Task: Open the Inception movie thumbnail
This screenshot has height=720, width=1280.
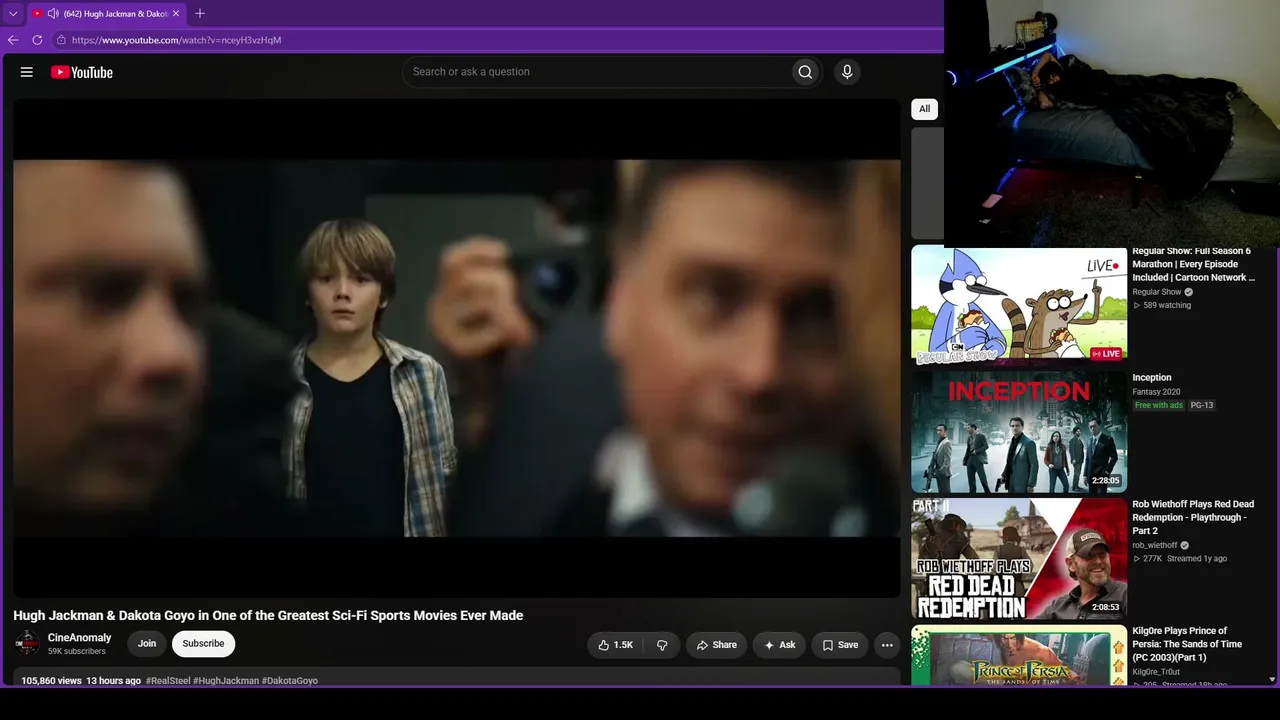Action: [x=1019, y=432]
